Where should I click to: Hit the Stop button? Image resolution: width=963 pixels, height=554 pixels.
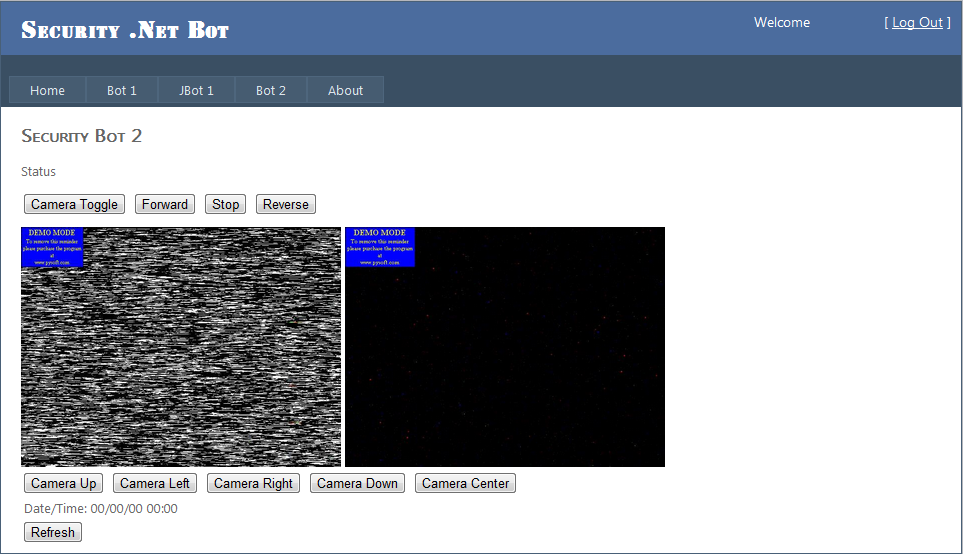[226, 204]
